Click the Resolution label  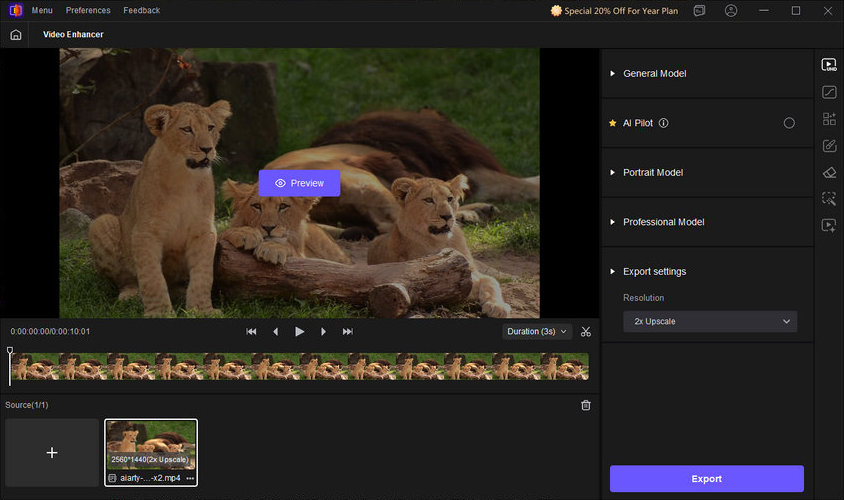[643, 298]
